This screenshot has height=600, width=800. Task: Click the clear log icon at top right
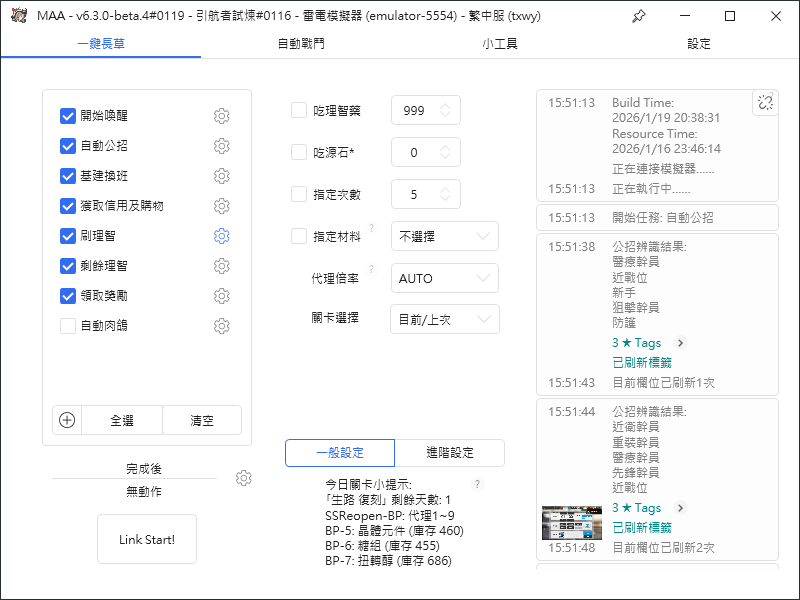point(765,103)
